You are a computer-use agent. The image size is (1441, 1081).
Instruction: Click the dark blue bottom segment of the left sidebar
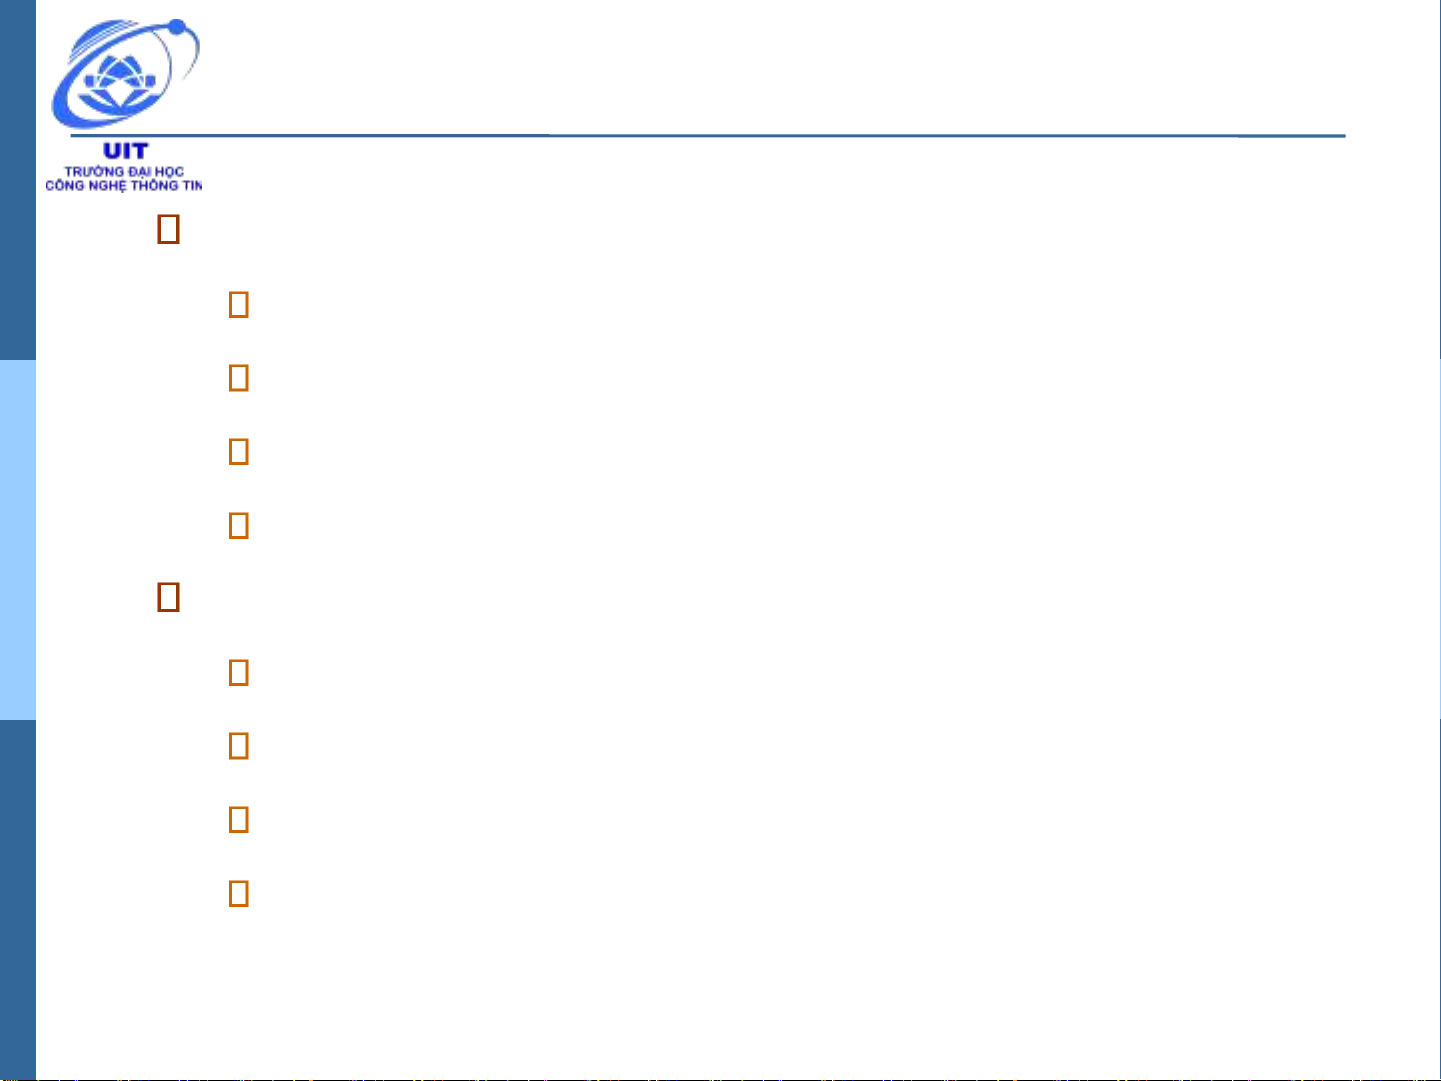17,900
